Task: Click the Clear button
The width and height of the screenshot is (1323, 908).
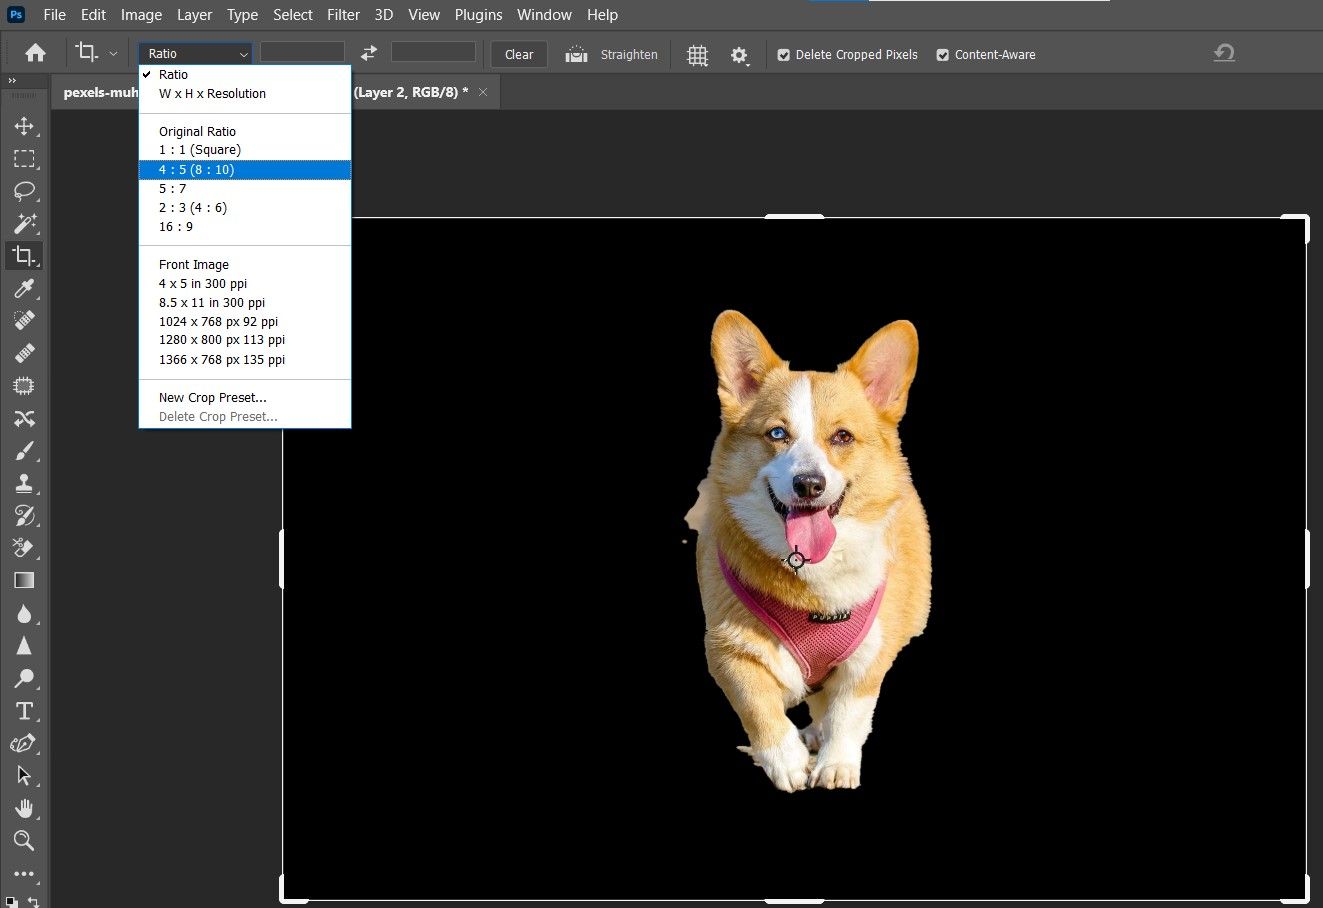Action: [519, 55]
